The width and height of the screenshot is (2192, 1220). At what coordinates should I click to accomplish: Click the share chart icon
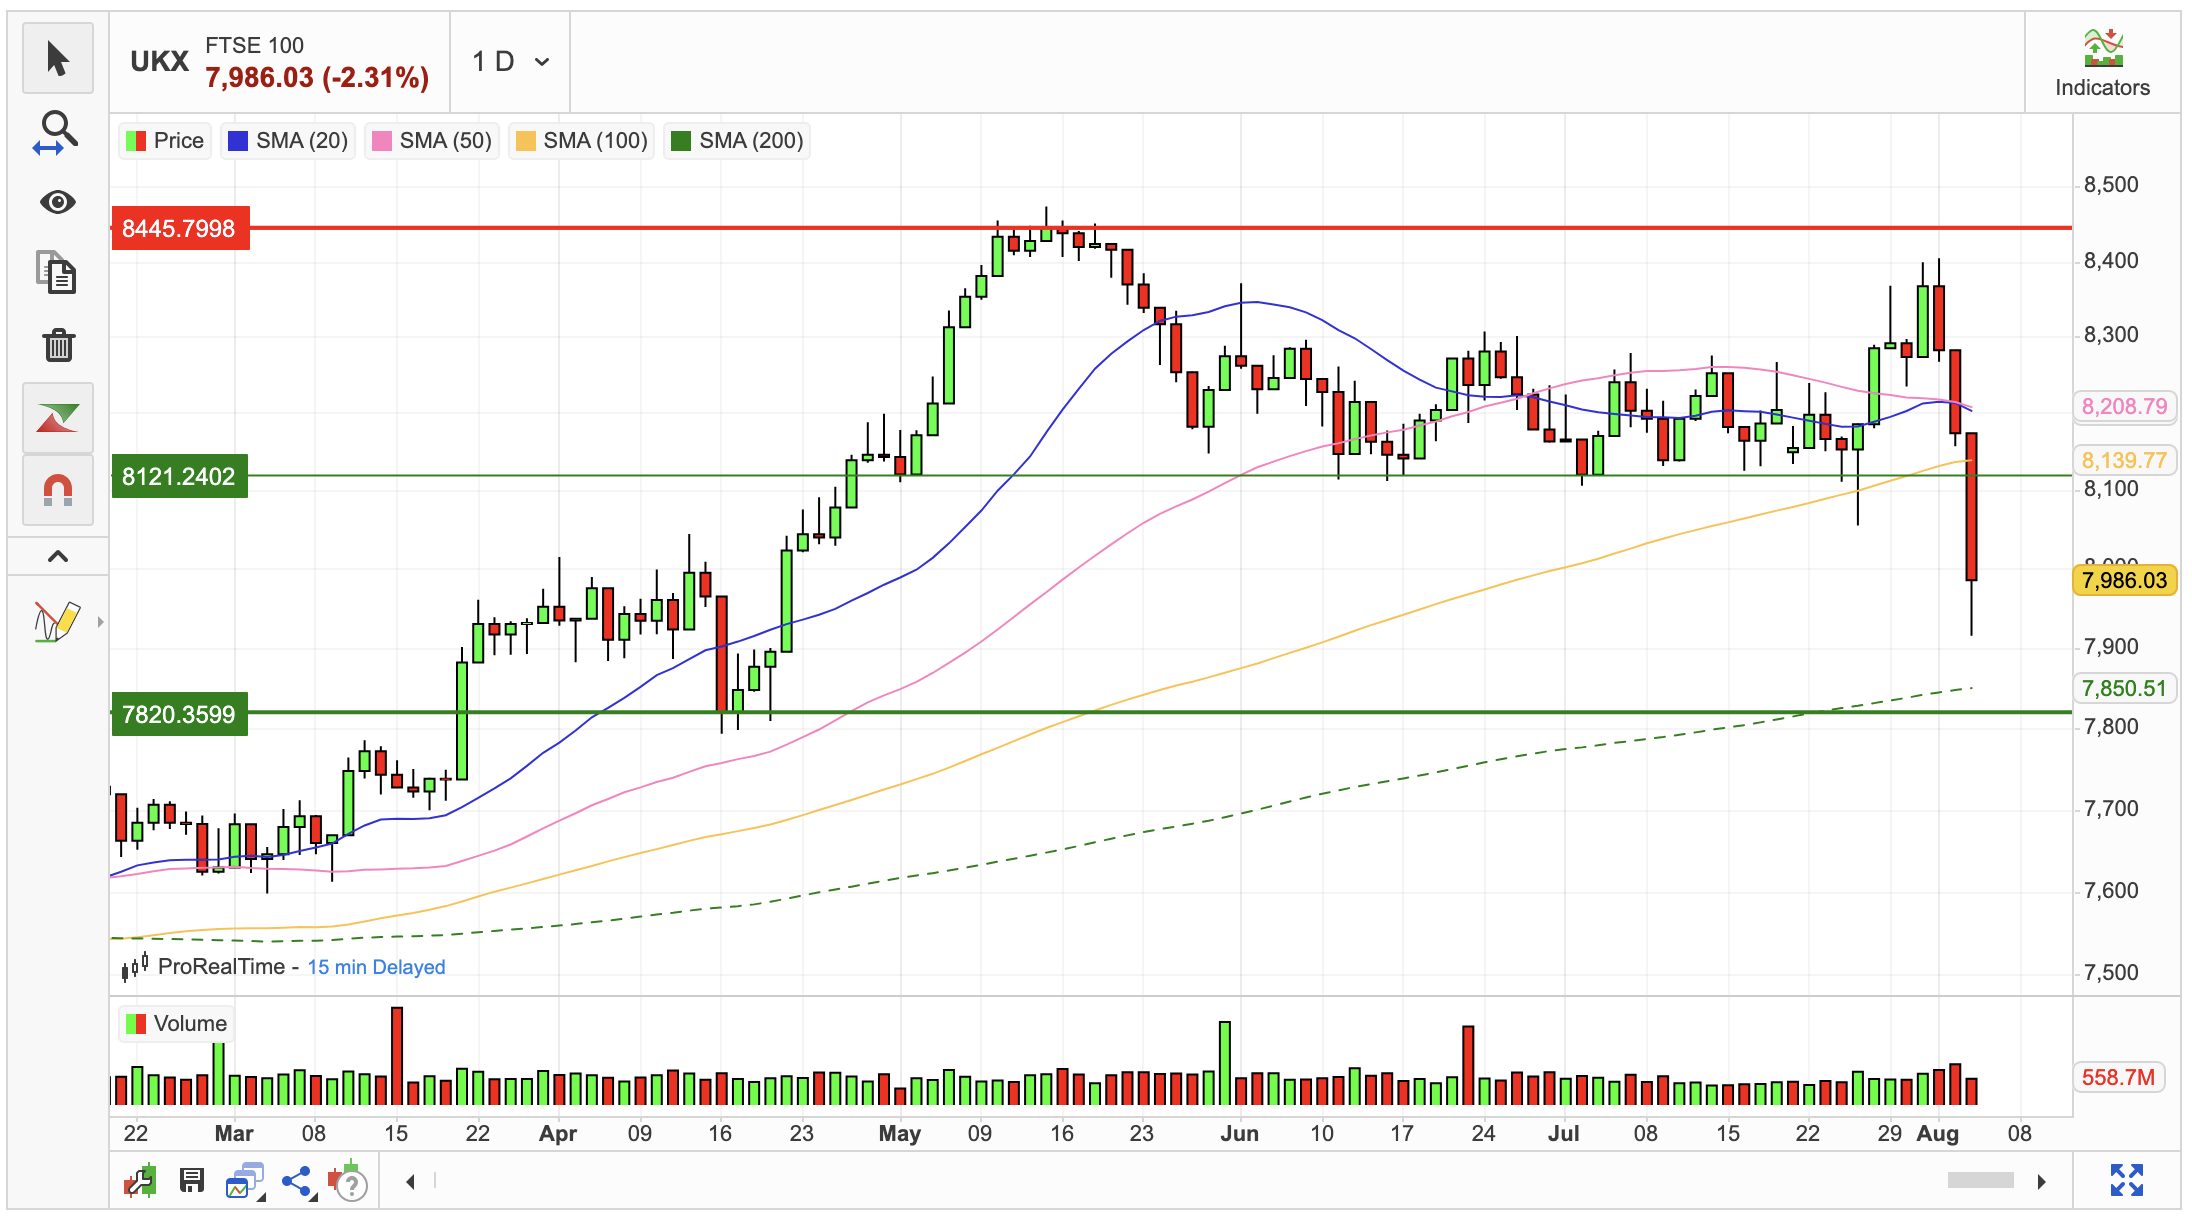297,1181
